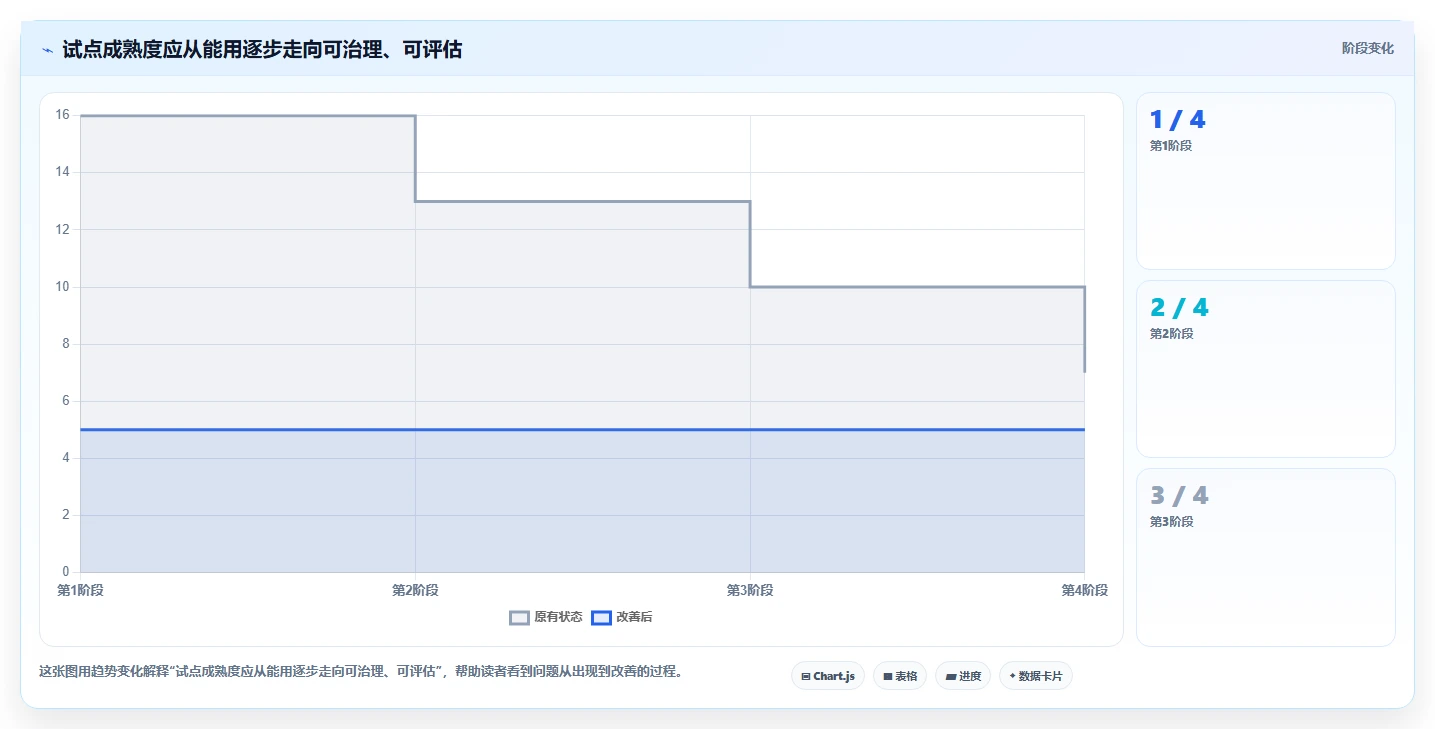Click the 第4阶段 x-axis label
Viewport: 1435px width, 729px height.
click(1085, 590)
